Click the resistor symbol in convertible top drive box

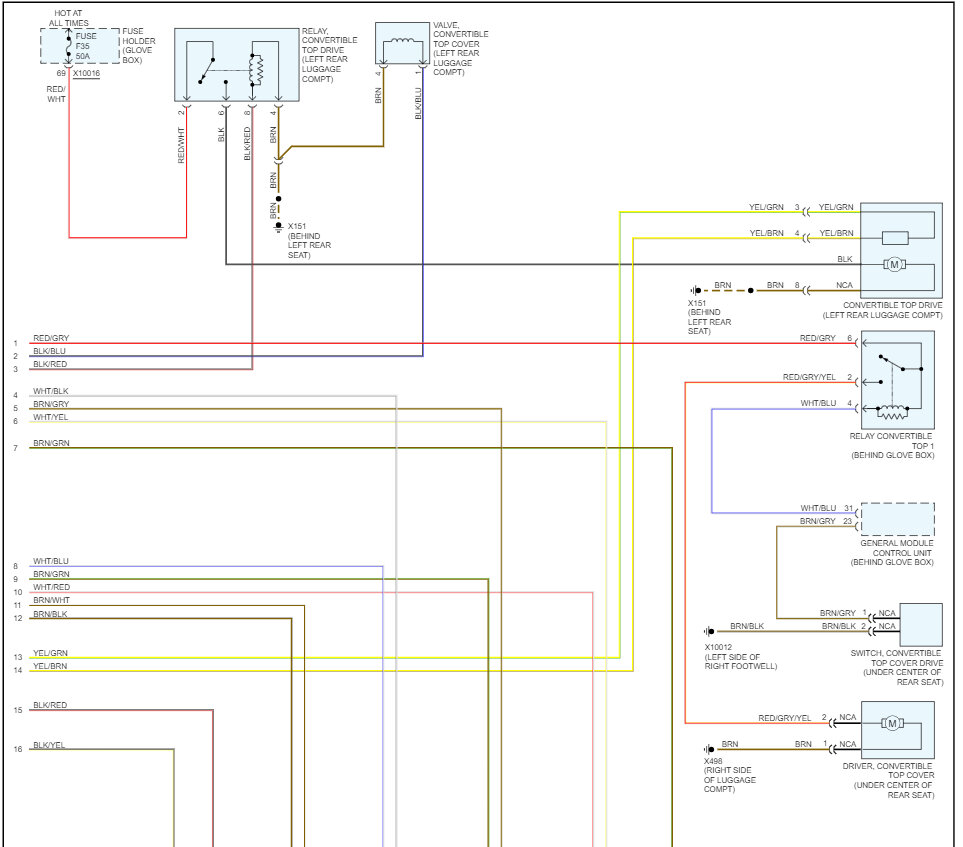[x=895, y=238]
